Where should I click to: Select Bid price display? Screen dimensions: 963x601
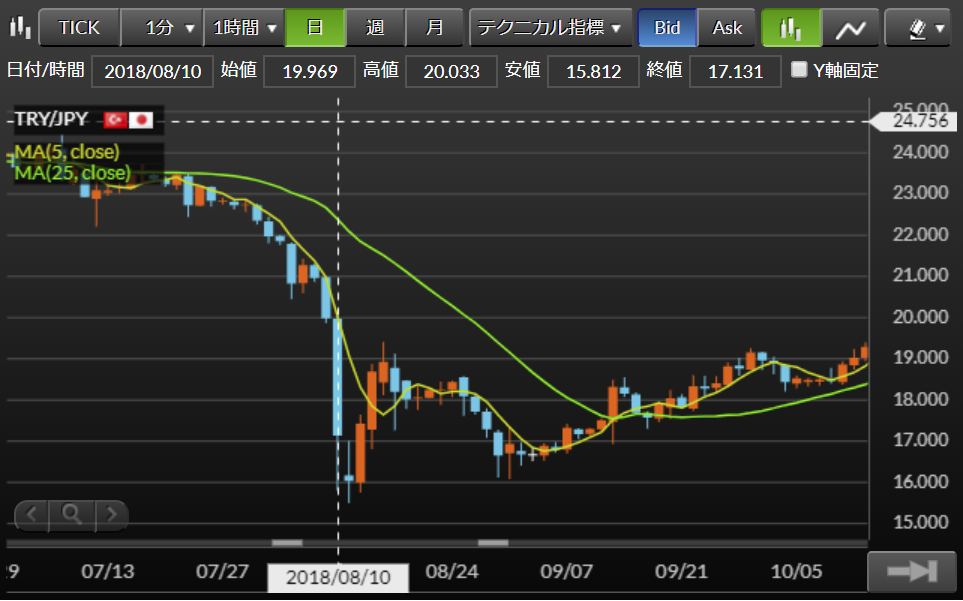pos(667,28)
